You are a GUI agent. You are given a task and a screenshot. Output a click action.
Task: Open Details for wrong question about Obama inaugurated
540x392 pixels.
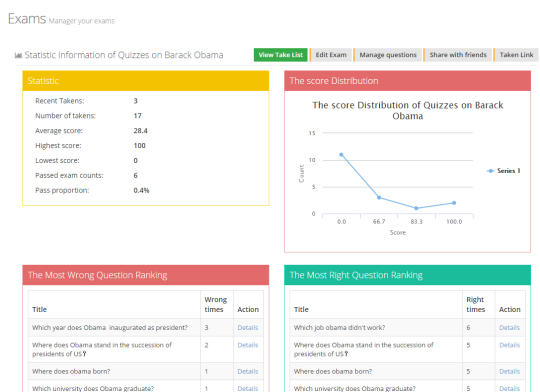coord(248,328)
